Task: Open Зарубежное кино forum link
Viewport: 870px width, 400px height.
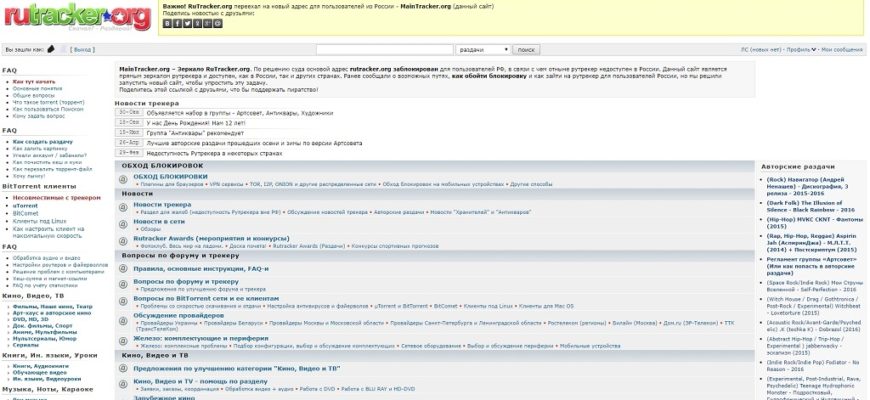Action: click(x=164, y=398)
